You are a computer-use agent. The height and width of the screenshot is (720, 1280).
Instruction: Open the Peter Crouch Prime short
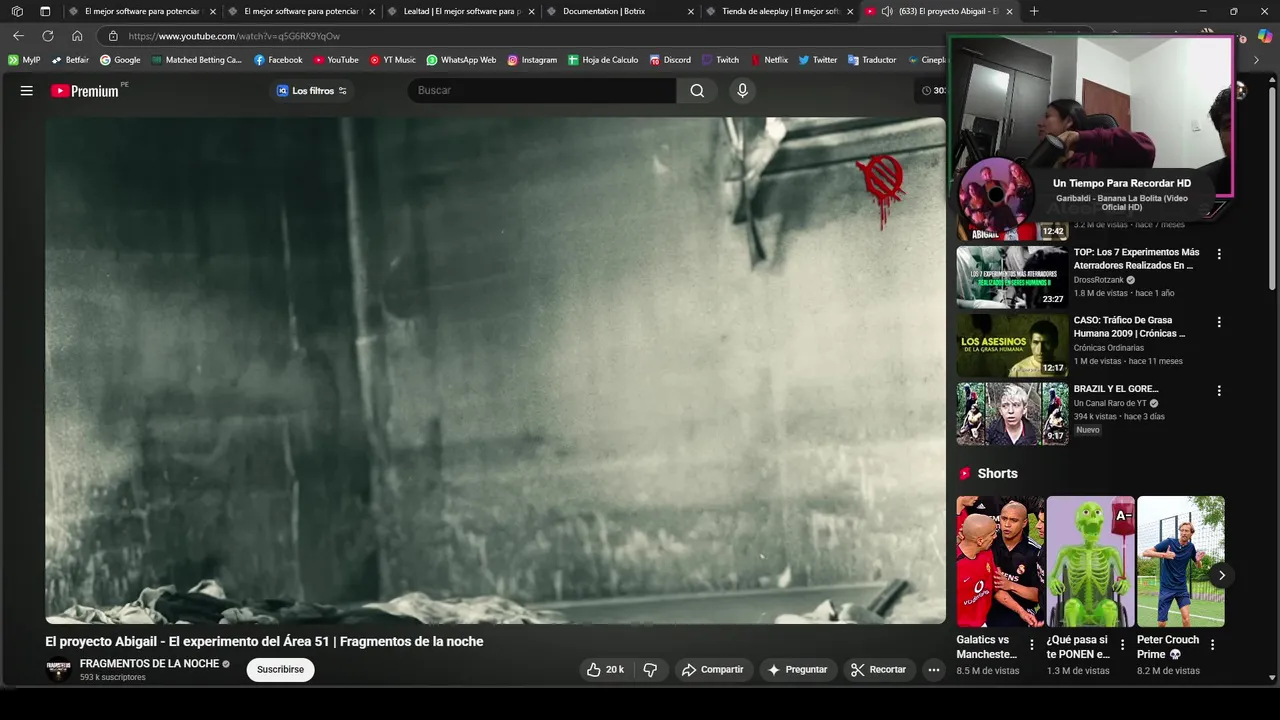click(x=1180, y=561)
